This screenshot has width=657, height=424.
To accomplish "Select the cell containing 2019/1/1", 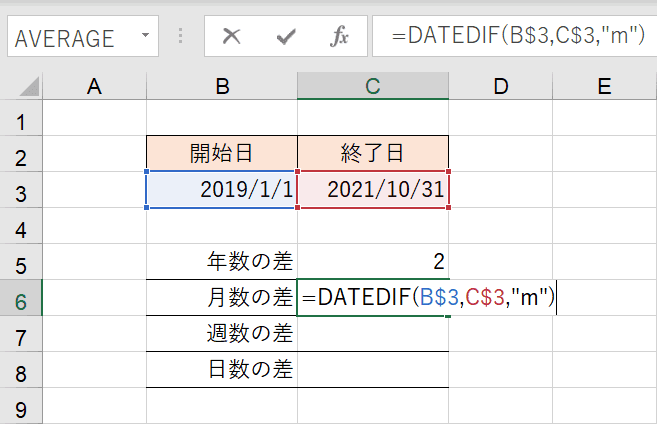I will (222, 189).
